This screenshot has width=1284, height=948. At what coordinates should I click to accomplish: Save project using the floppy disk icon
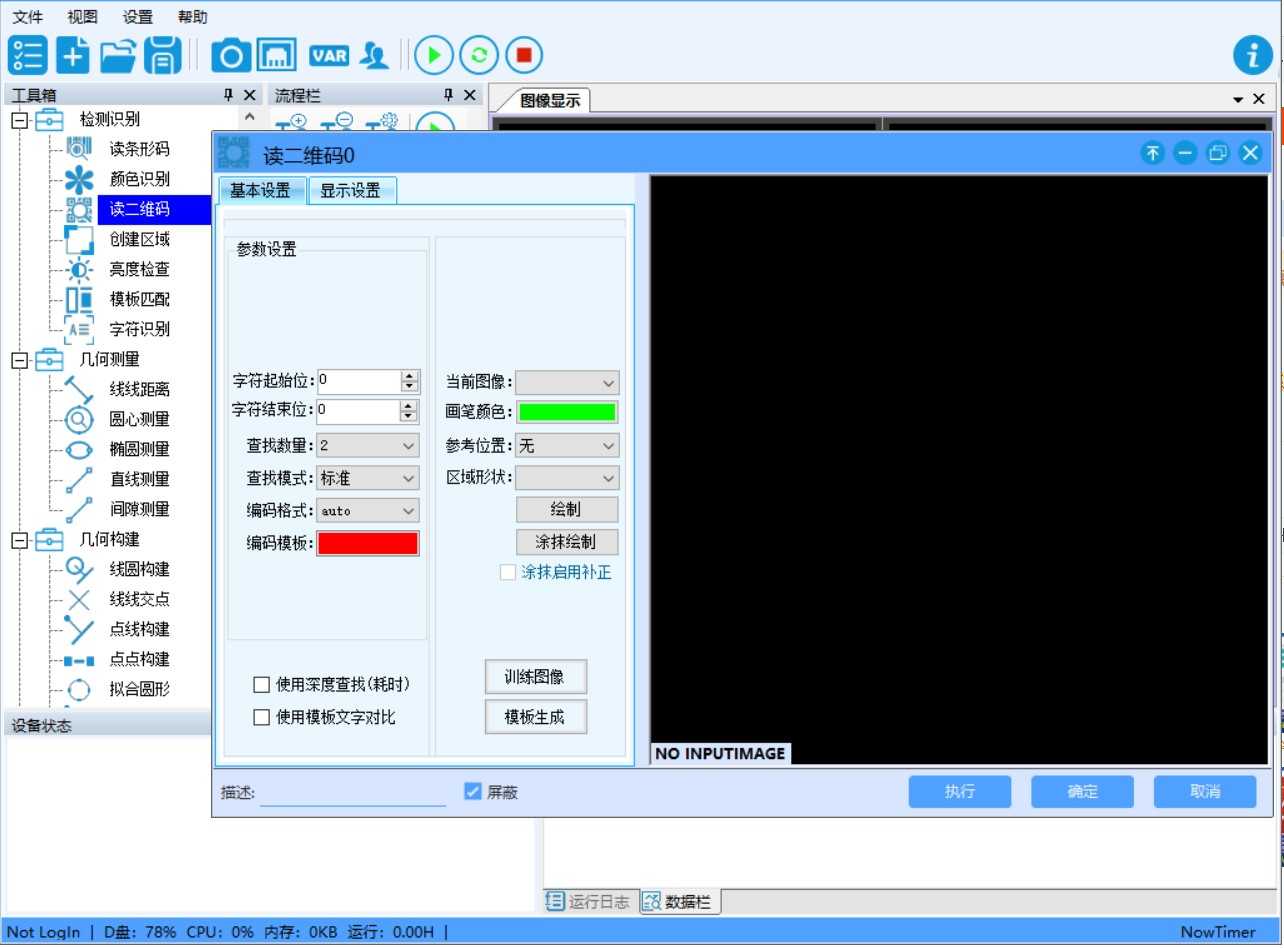pyautogui.click(x=163, y=55)
